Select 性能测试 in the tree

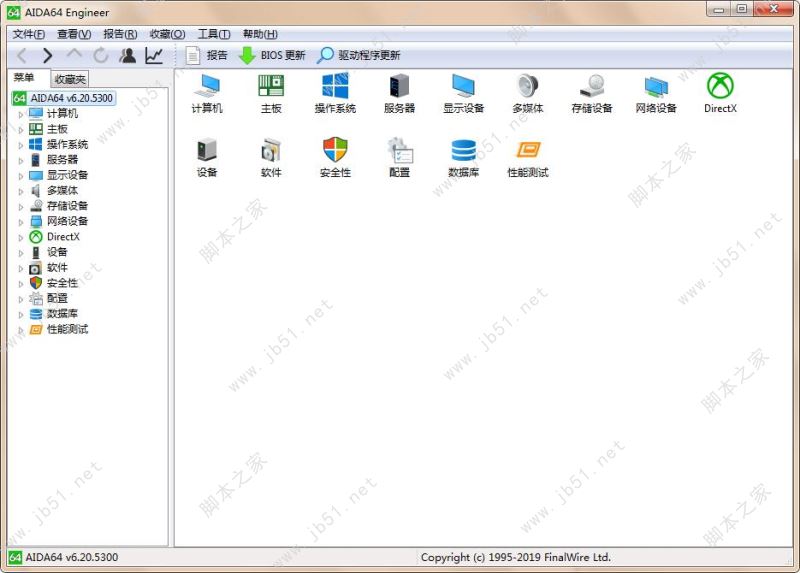pyautogui.click(x=67, y=329)
